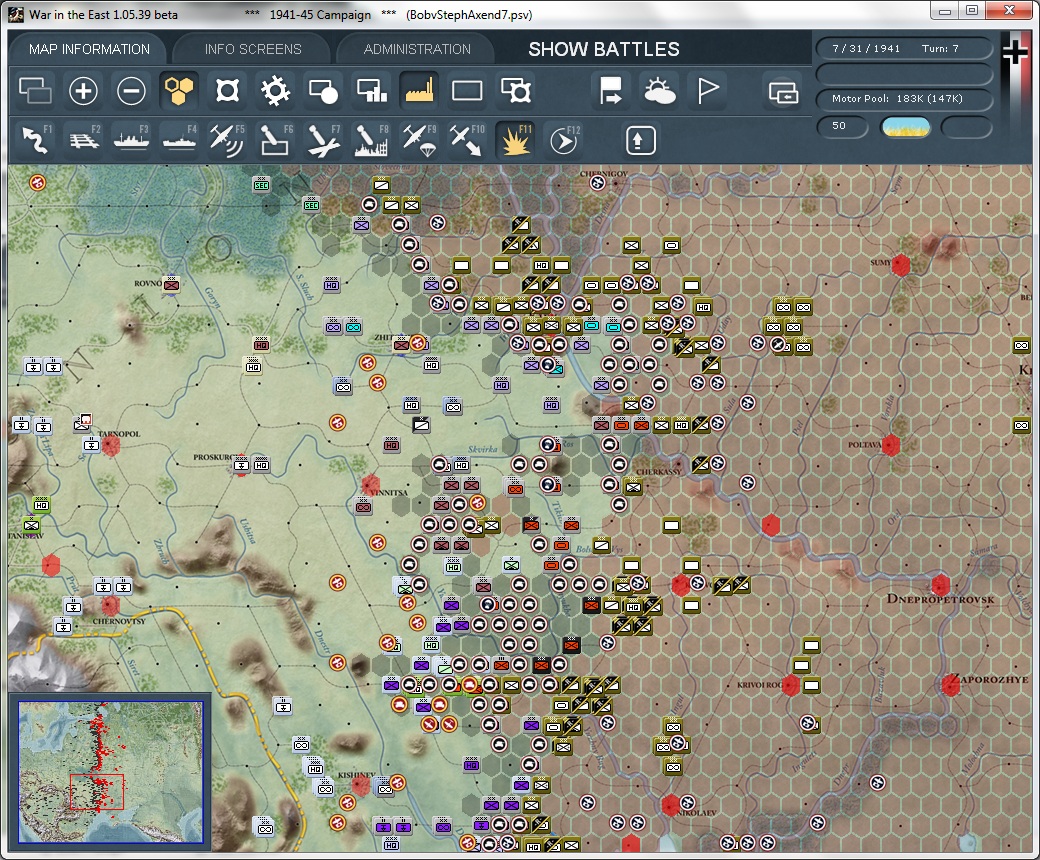Click the wheat field terrain indicator
The image size is (1040, 860).
point(905,127)
